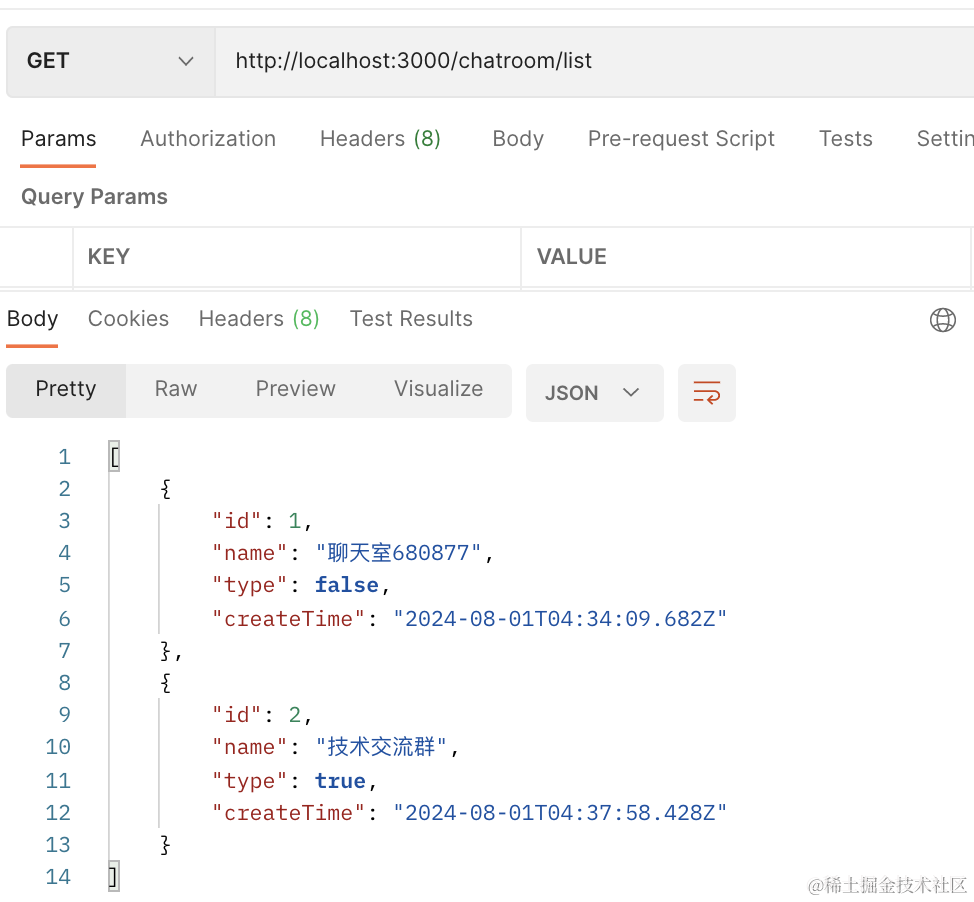Toggle the wrap lines icon button
This screenshot has width=974, height=902.
click(707, 393)
